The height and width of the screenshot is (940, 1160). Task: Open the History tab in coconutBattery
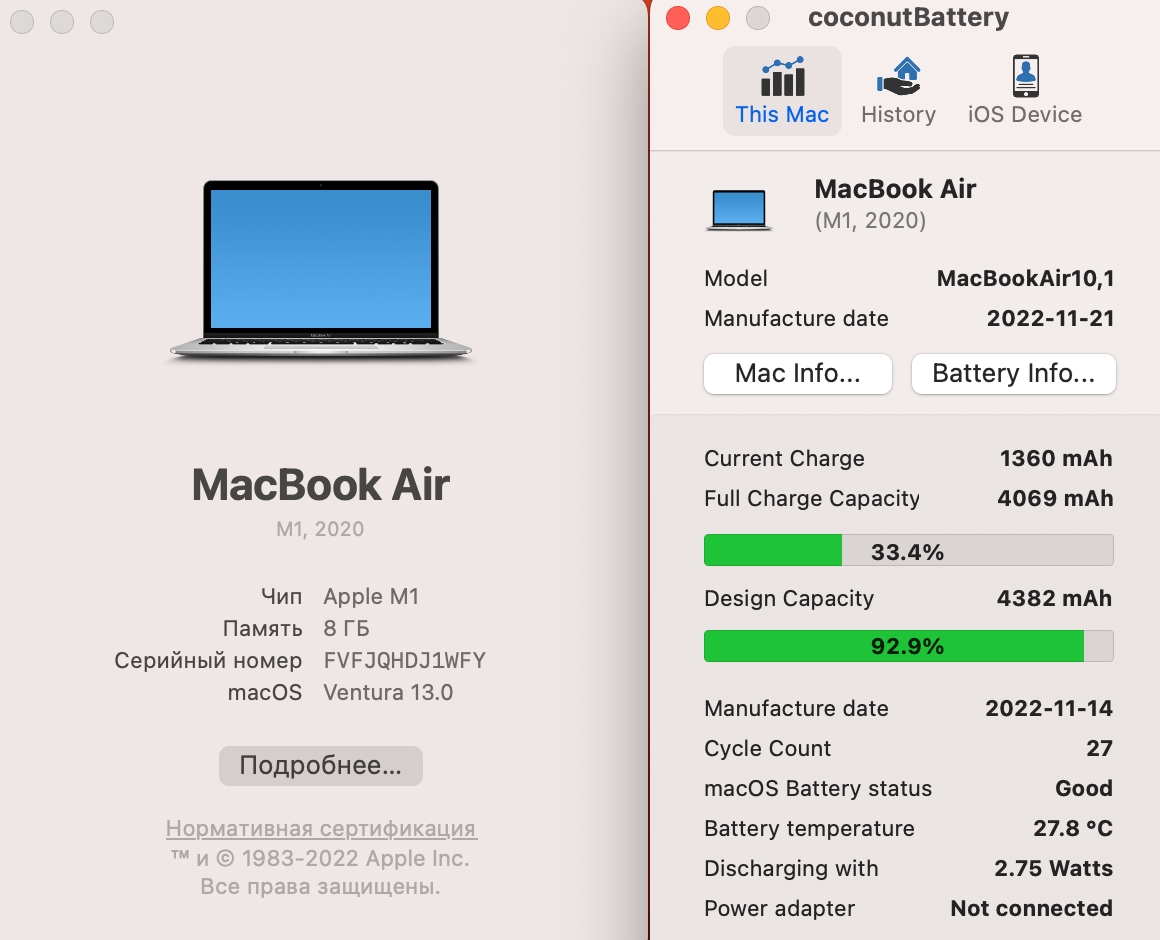(898, 91)
